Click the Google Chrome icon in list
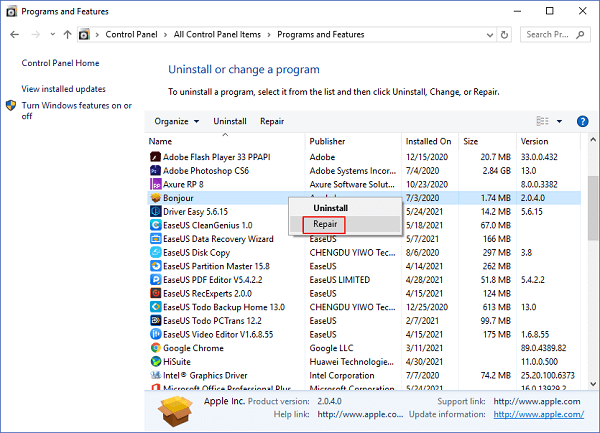600x433 pixels. click(x=155, y=347)
